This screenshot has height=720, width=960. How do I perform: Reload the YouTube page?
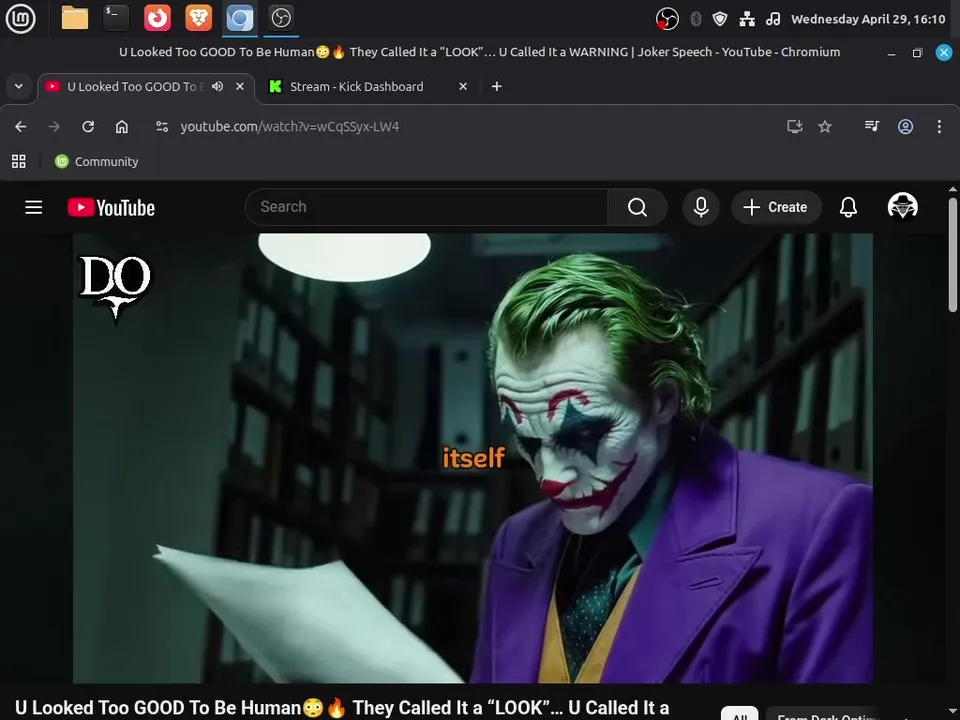(88, 126)
